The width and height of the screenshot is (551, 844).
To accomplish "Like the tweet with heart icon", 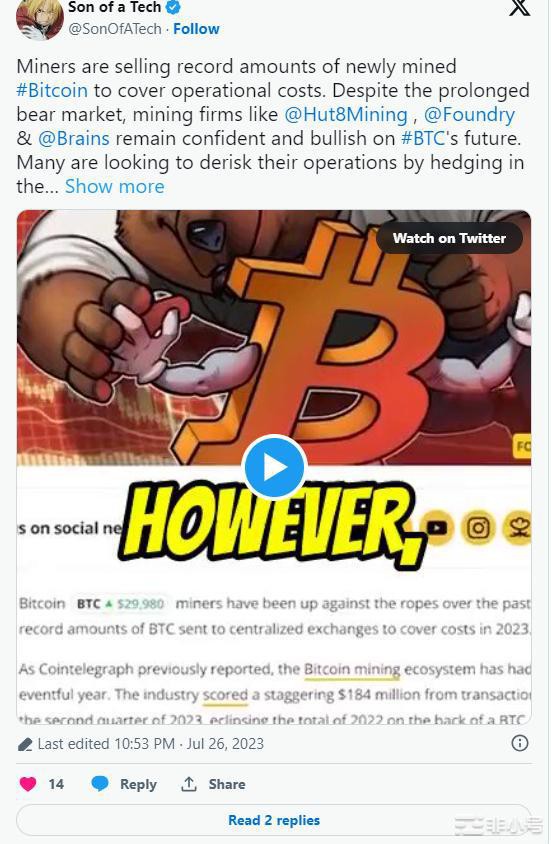I will pyautogui.click(x=28, y=784).
